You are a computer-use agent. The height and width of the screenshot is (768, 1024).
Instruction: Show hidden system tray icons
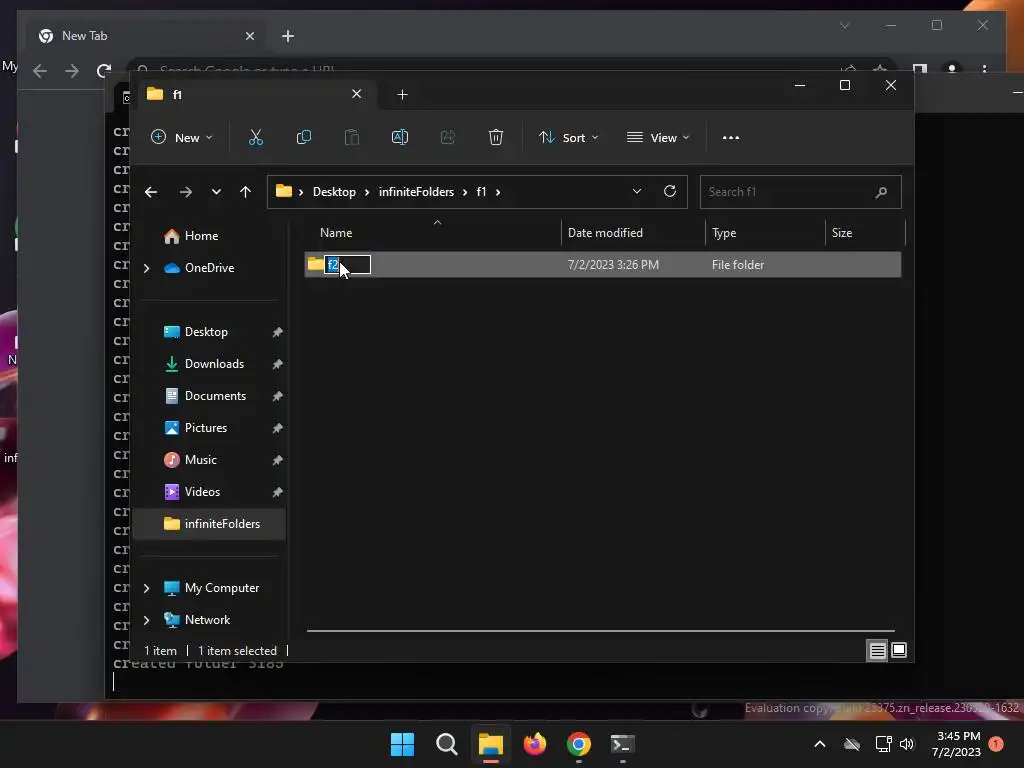(x=820, y=744)
